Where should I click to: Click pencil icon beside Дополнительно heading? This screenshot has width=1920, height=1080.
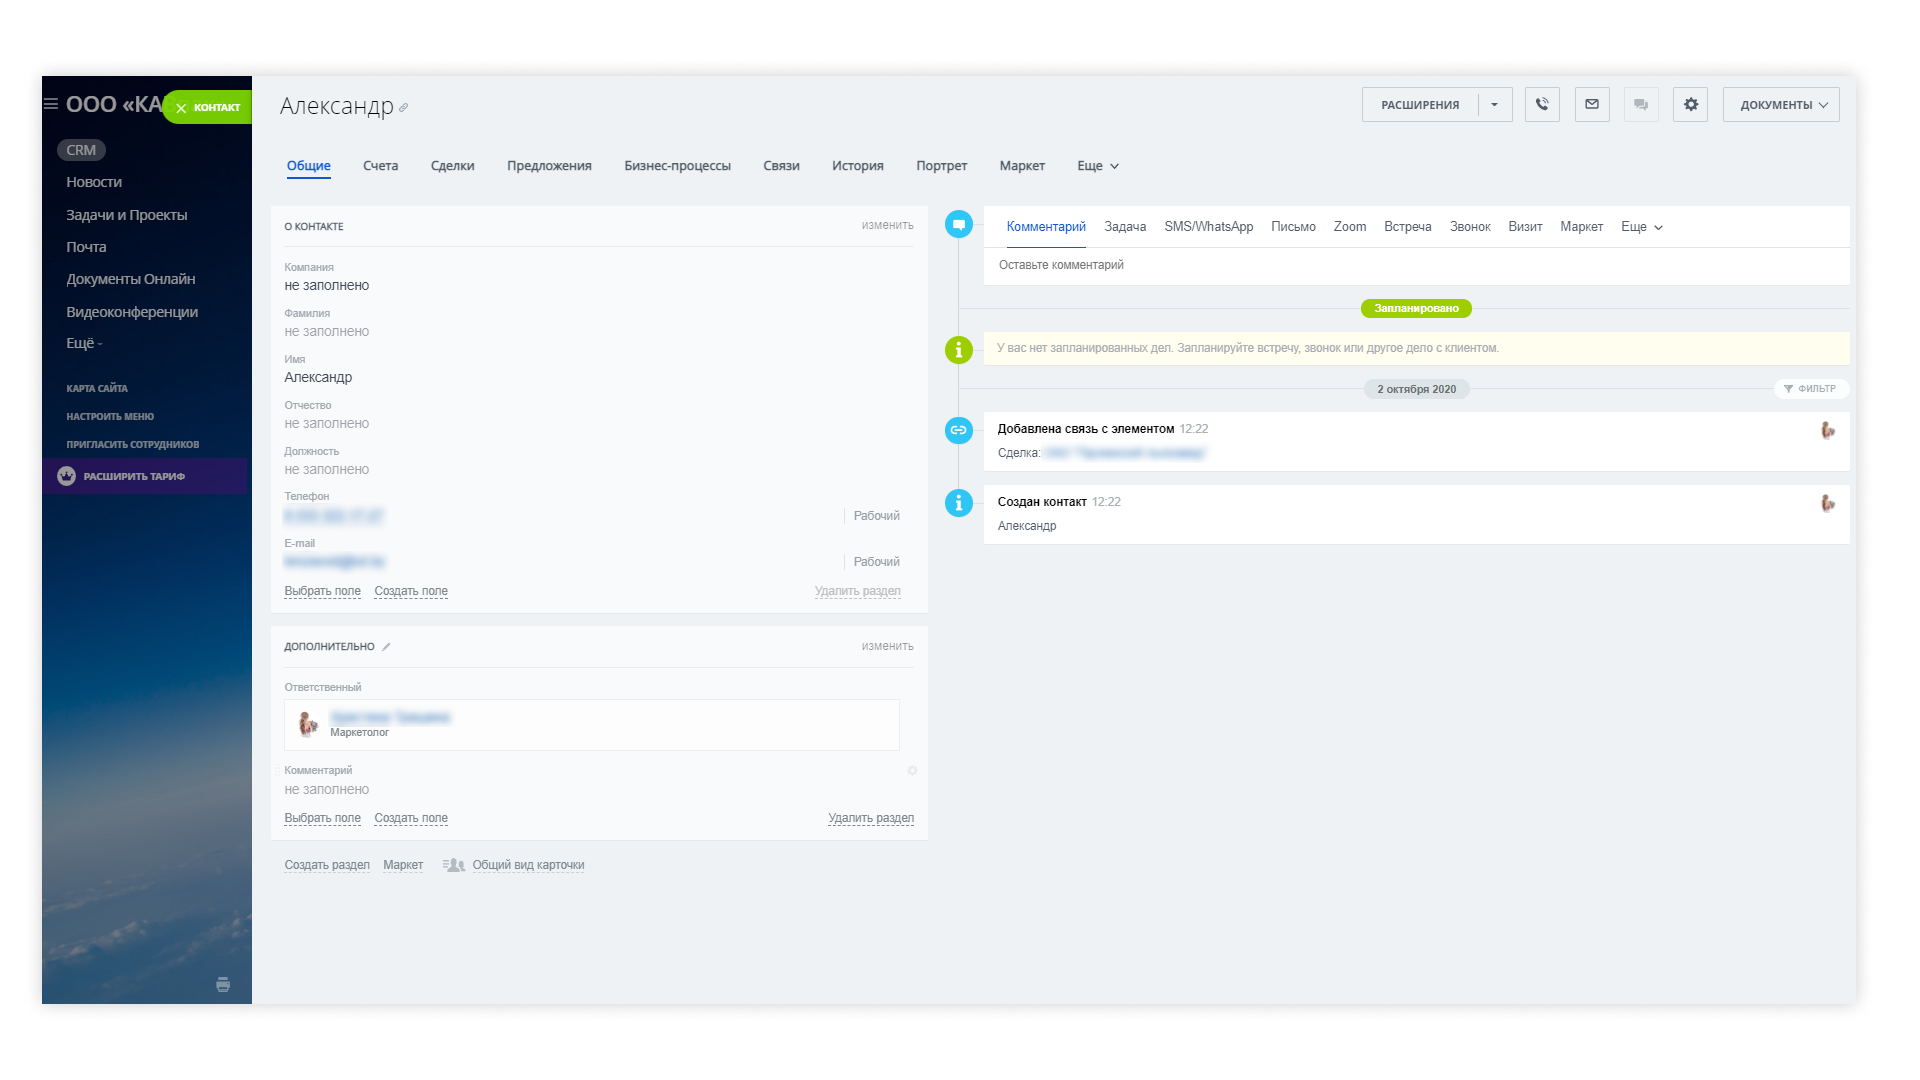[x=386, y=647]
